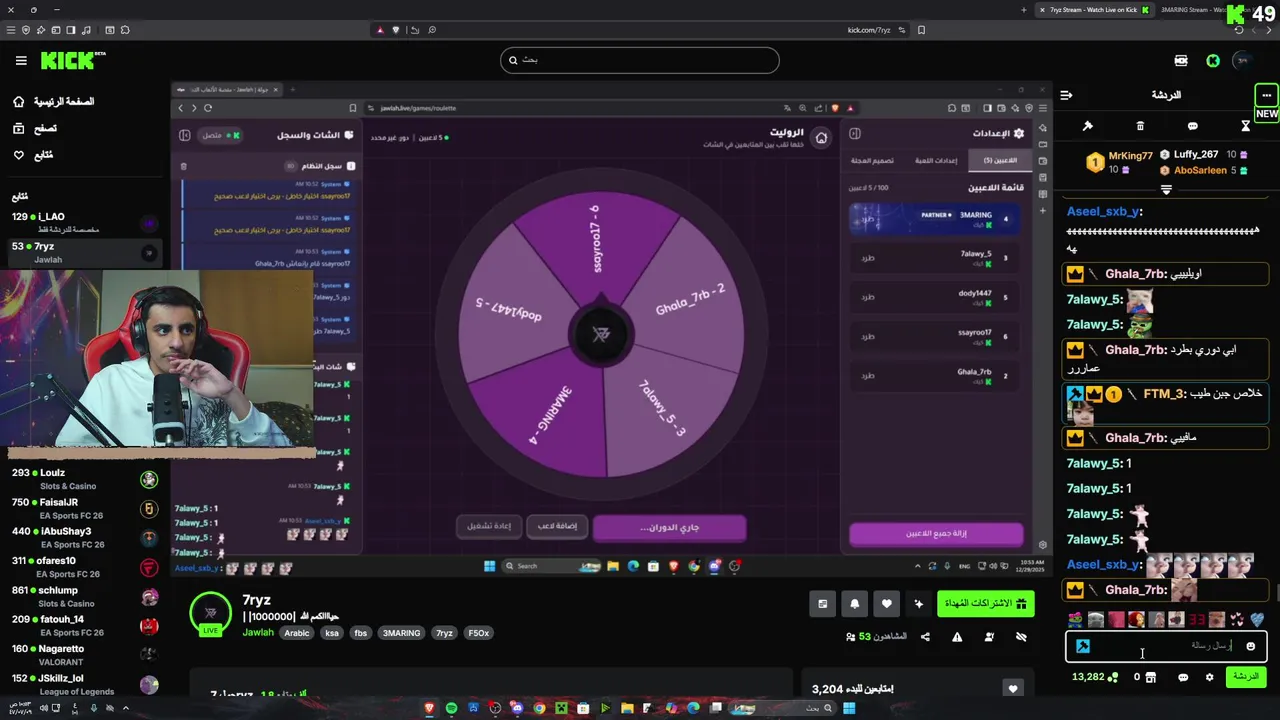Screen dimensions: 1280x720
Task: Open Chrome from the taskbar
Action: [x=539, y=708]
